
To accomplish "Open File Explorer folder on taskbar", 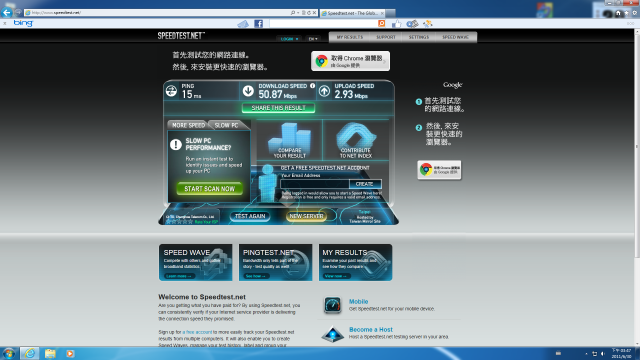I will click(50, 353).
